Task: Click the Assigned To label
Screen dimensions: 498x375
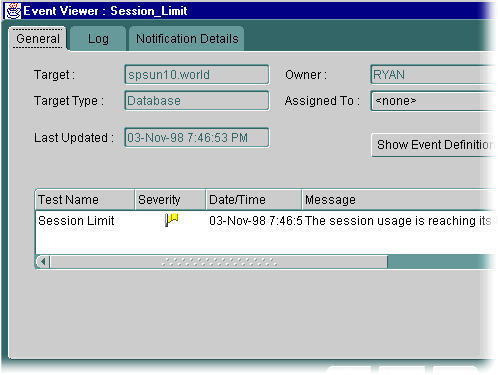Action: [x=322, y=101]
